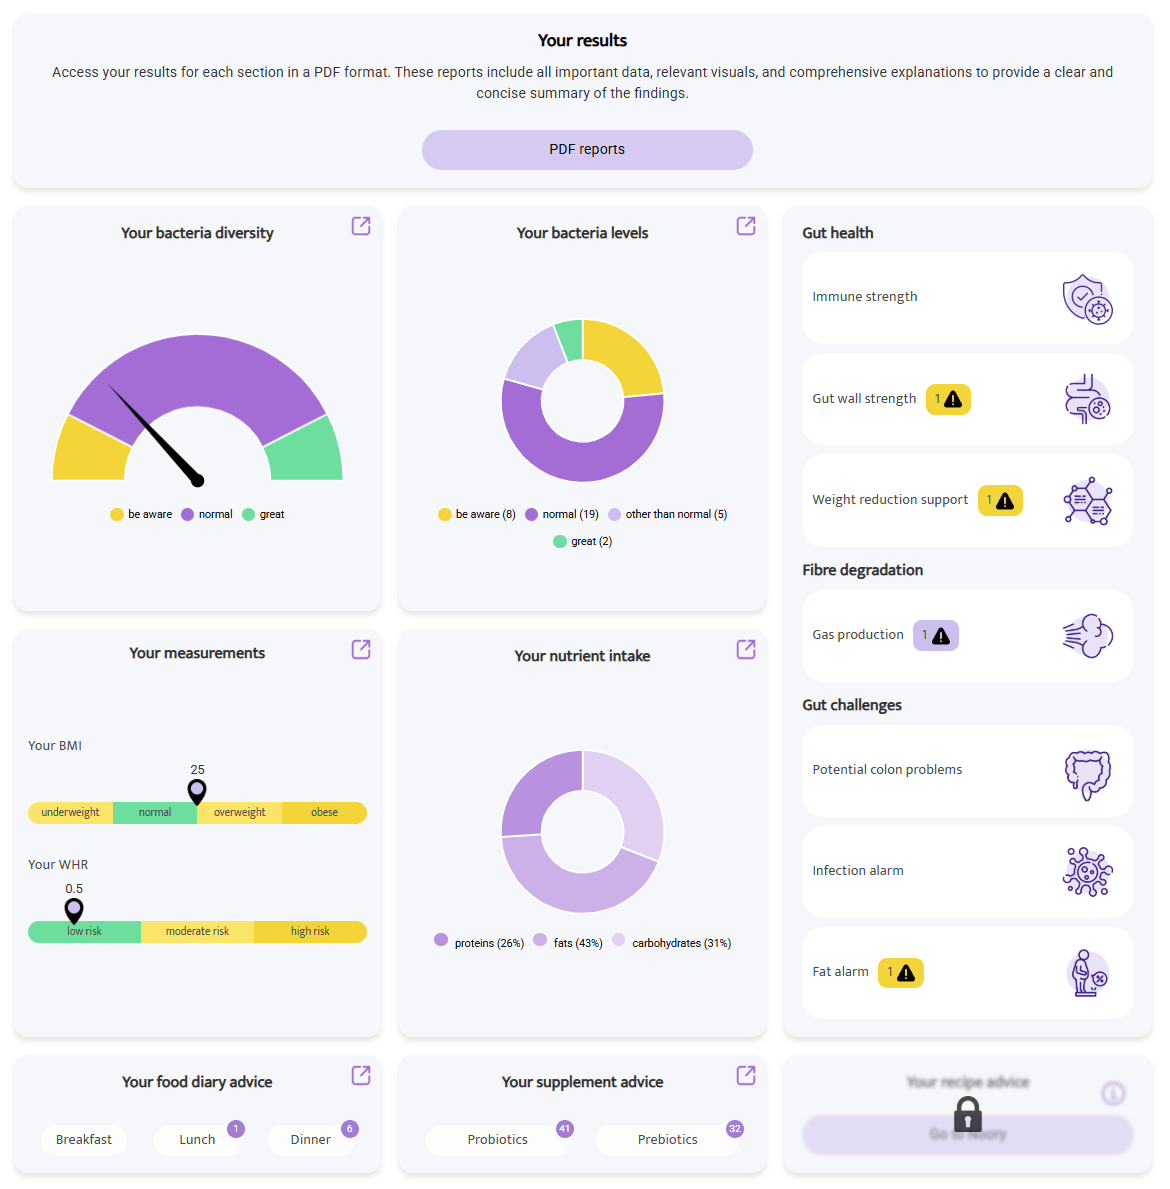Click the lock icon on recipe advice
This screenshot has width=1170, height=1189.
(x=967, y=1113)
